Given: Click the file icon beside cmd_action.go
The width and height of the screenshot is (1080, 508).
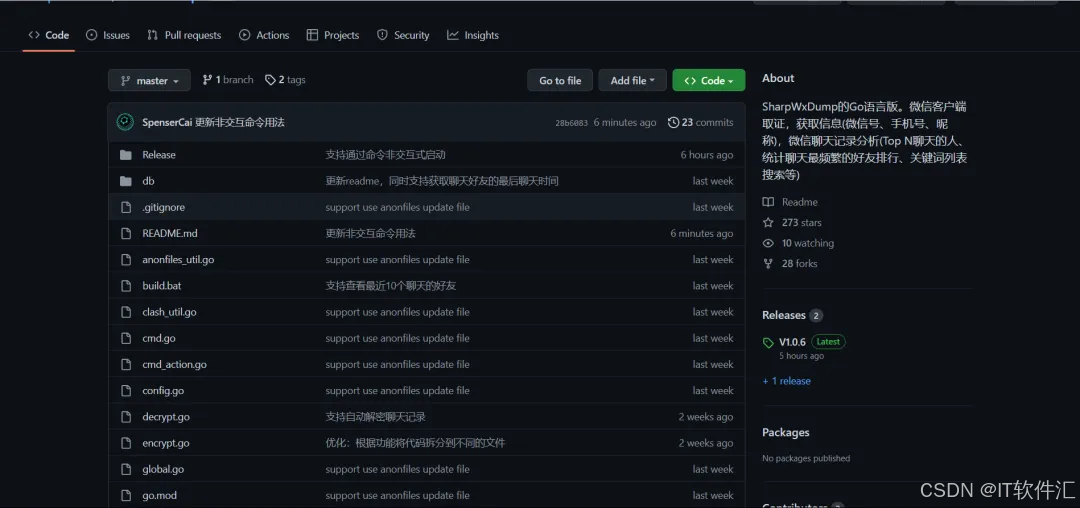Looking at the screenshot, I should click(x=125, y=364).
